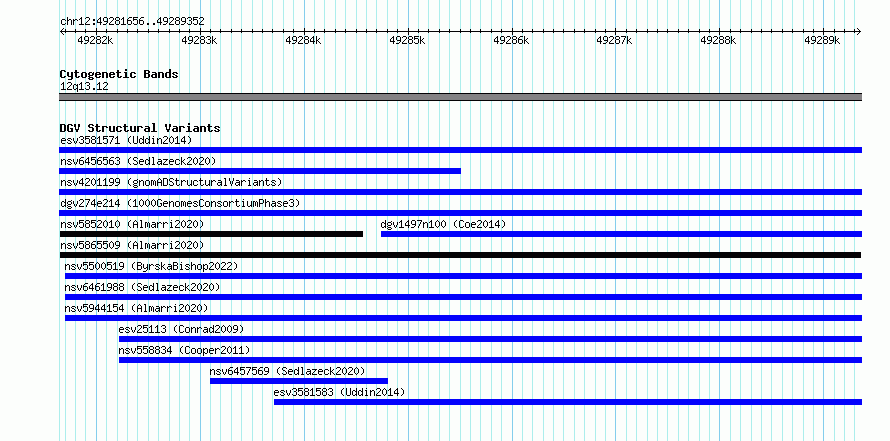
Task: Select the nsv4201199 blue variant bar
Action: coord(460,192)
